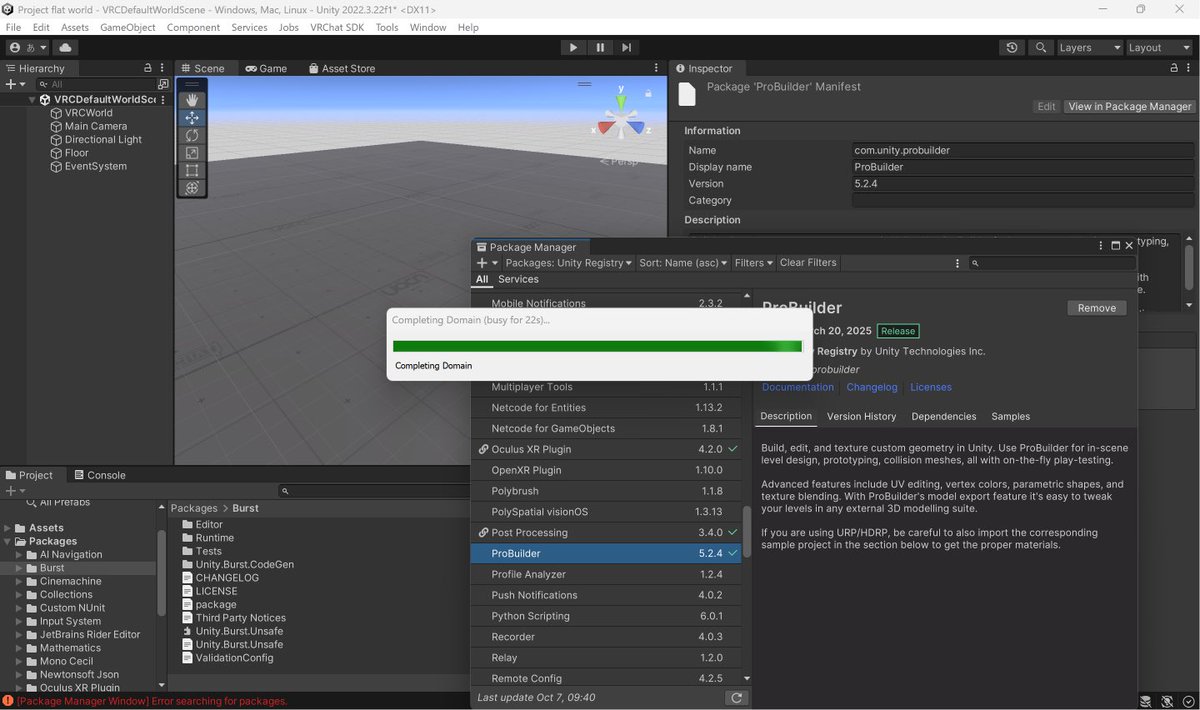Open the Dependencies tab in Package Manager

coord(943,416)
